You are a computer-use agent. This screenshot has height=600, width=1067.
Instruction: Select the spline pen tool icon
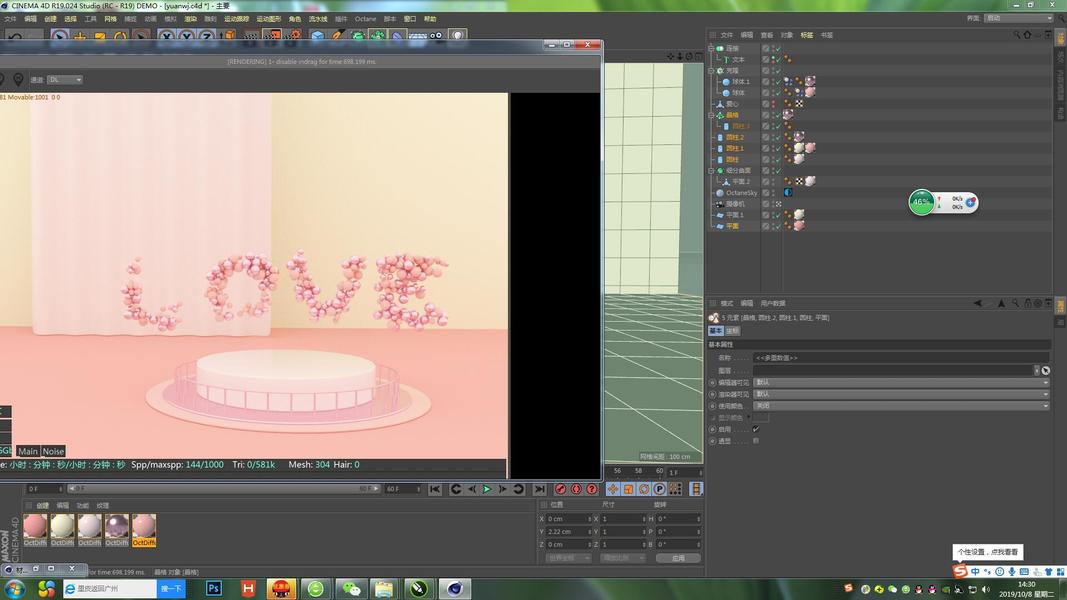[x=338, y=36]
